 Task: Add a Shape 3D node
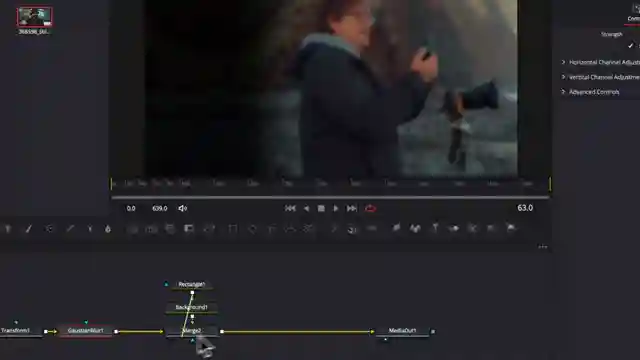[416, 229]
